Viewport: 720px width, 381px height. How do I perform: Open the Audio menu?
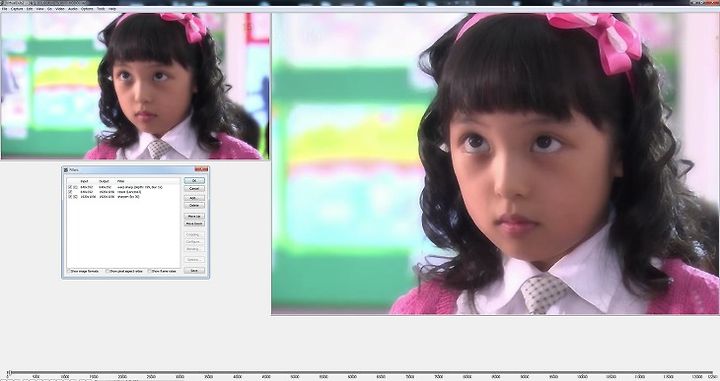pos(73,9)
